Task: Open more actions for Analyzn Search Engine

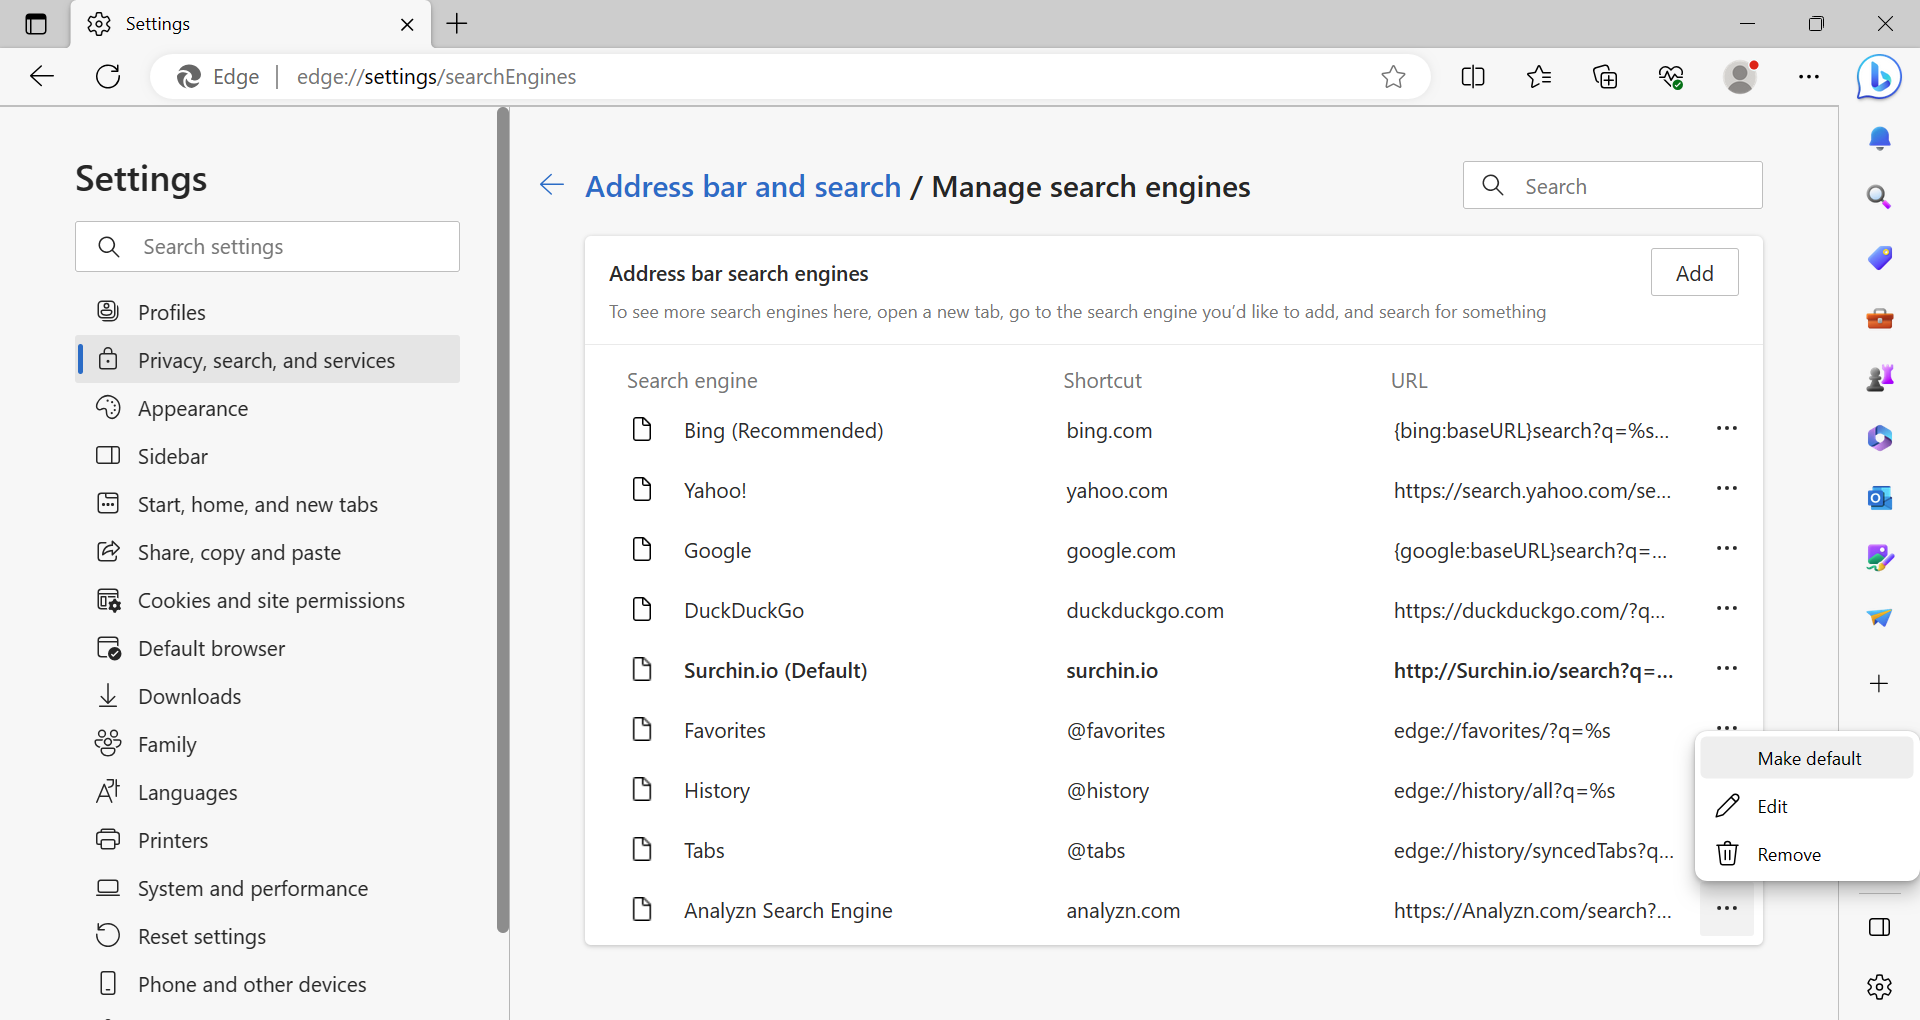Action: [x=1727, y=909]
